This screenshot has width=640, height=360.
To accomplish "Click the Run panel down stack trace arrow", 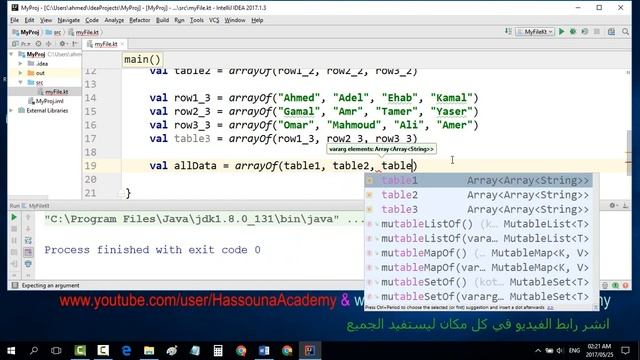I will click(x=28, y=229).
